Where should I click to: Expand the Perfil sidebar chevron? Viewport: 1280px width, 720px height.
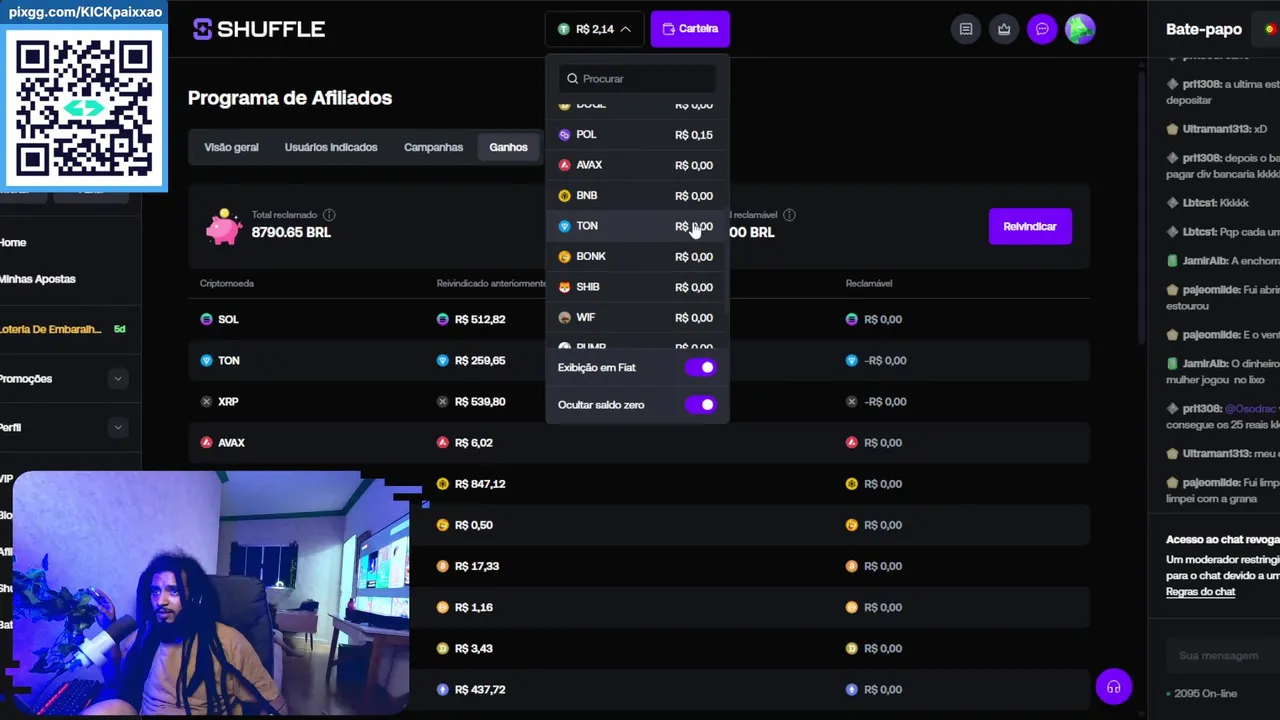point(118,427)
